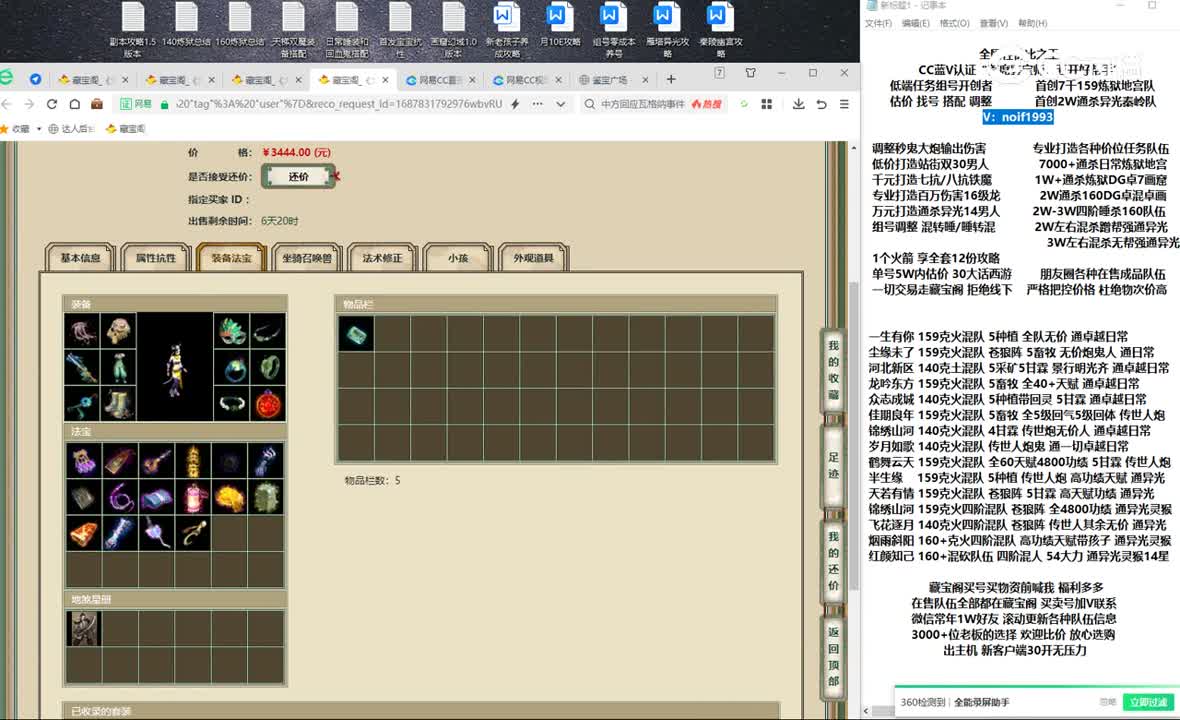The image size is (1180, 720).
Task: Select the red orb equipment icon
Action: 268,404
